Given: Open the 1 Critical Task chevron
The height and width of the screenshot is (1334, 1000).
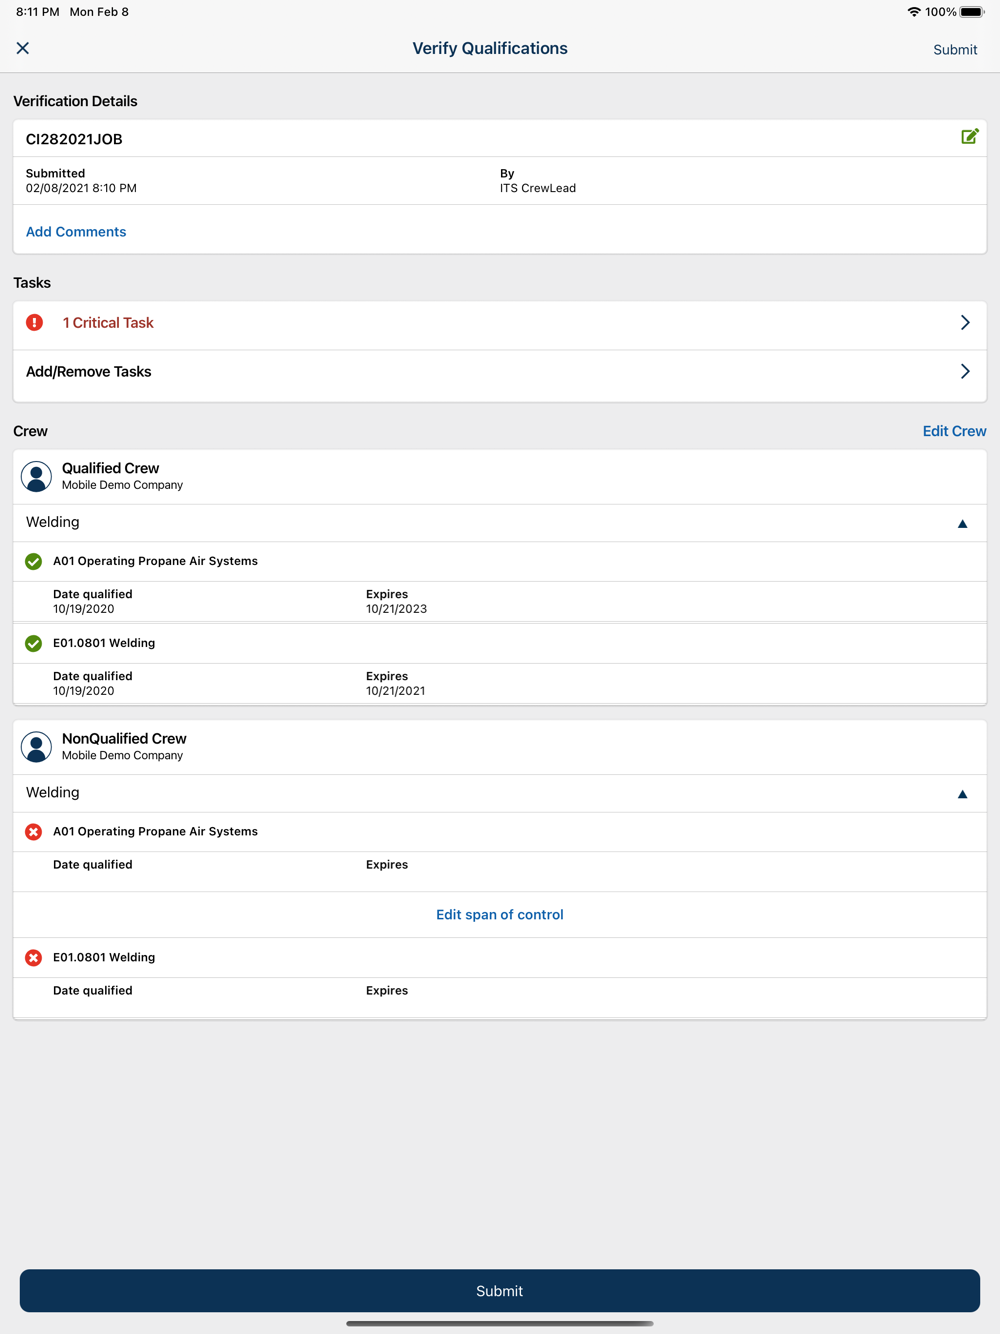Looking at the screenshot, I should click(x=965, y=322).
